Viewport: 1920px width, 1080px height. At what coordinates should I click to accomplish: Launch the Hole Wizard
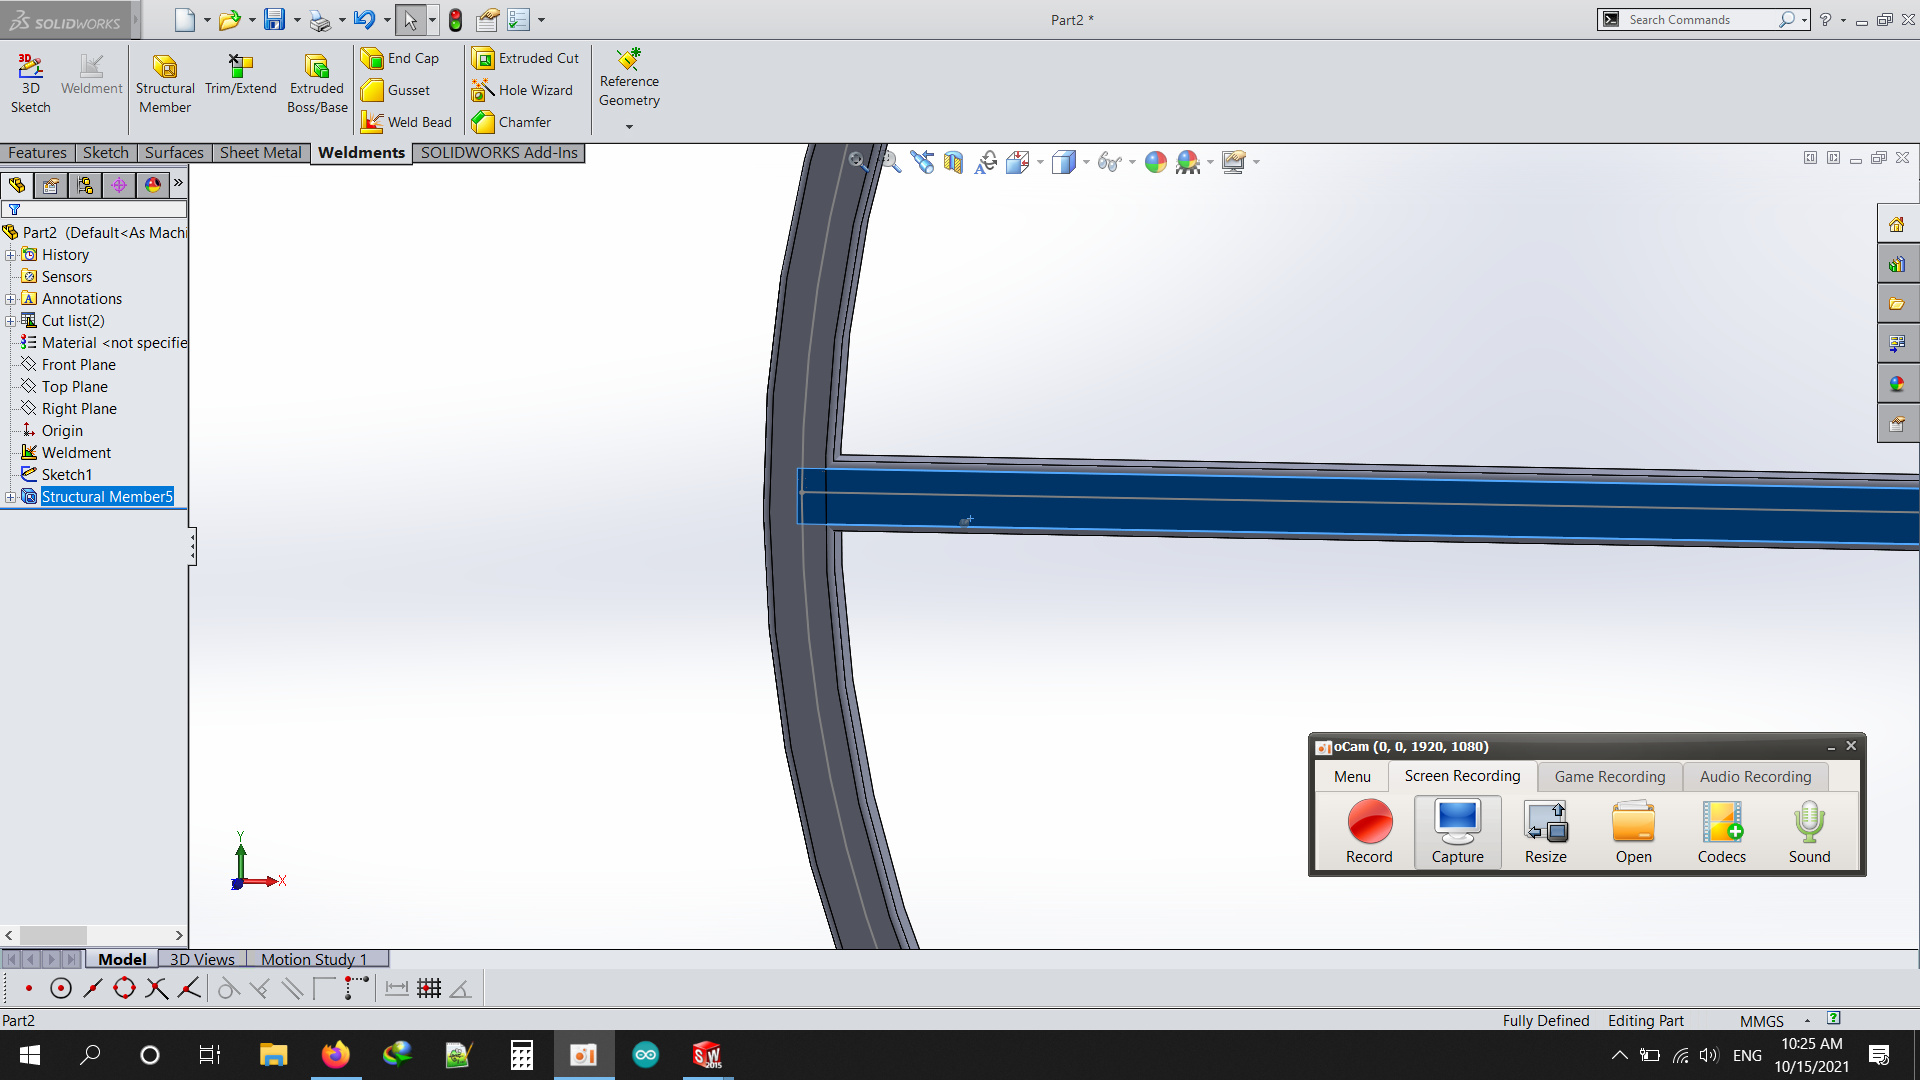point(523,90)
